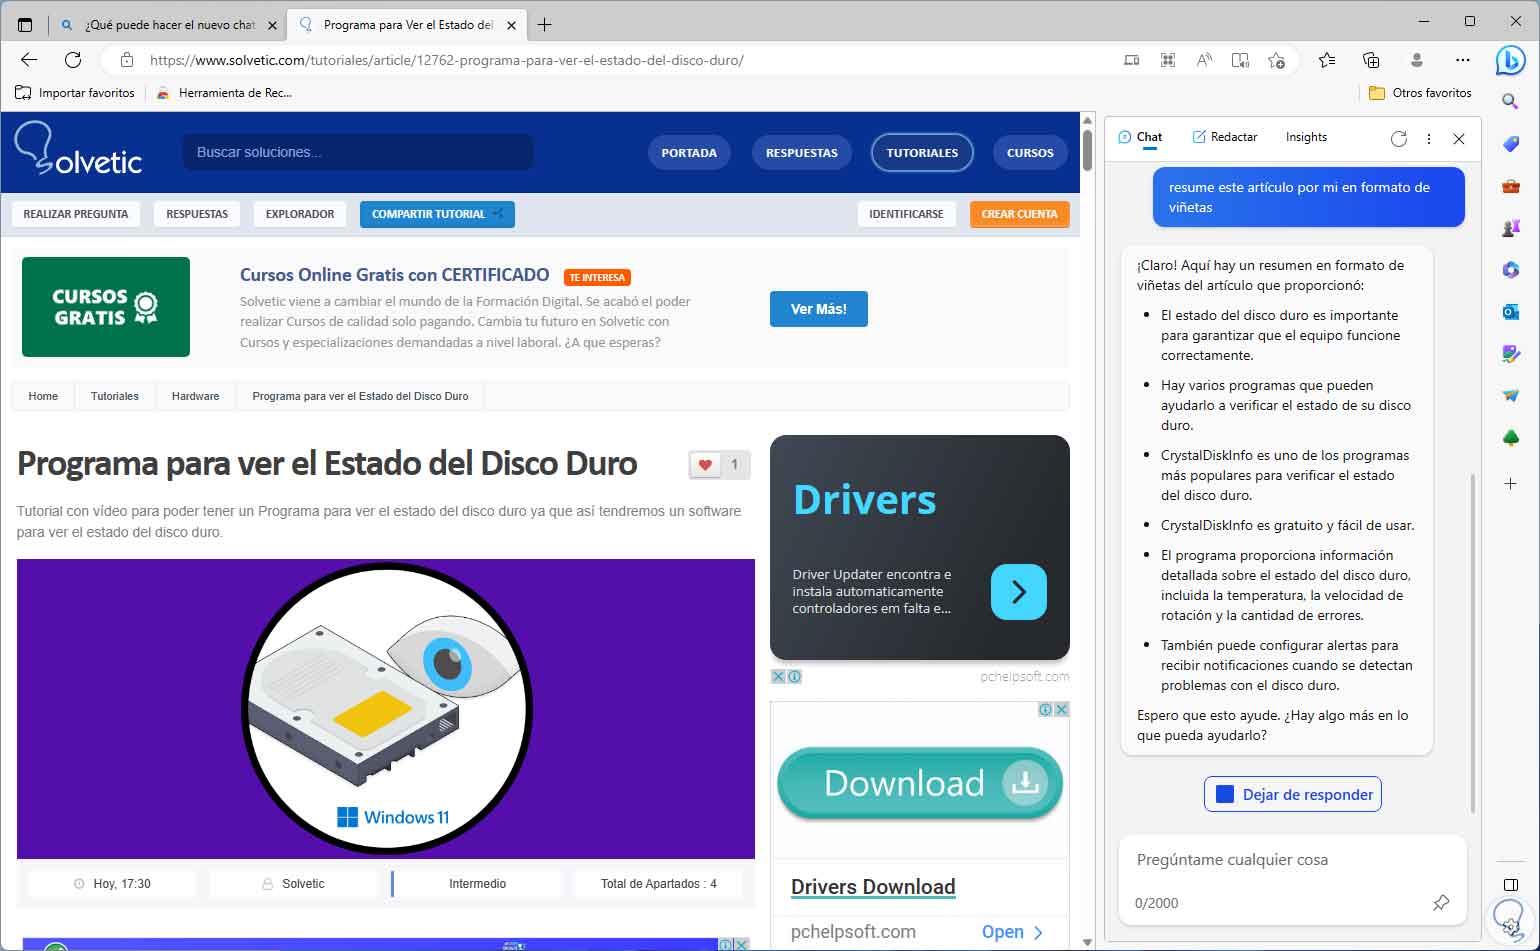The image size is (1540, 951).
Task: Click the 'Pregúntame cualquier cosa' input field
Action: pyautogui.click(x=1292, y=860)
